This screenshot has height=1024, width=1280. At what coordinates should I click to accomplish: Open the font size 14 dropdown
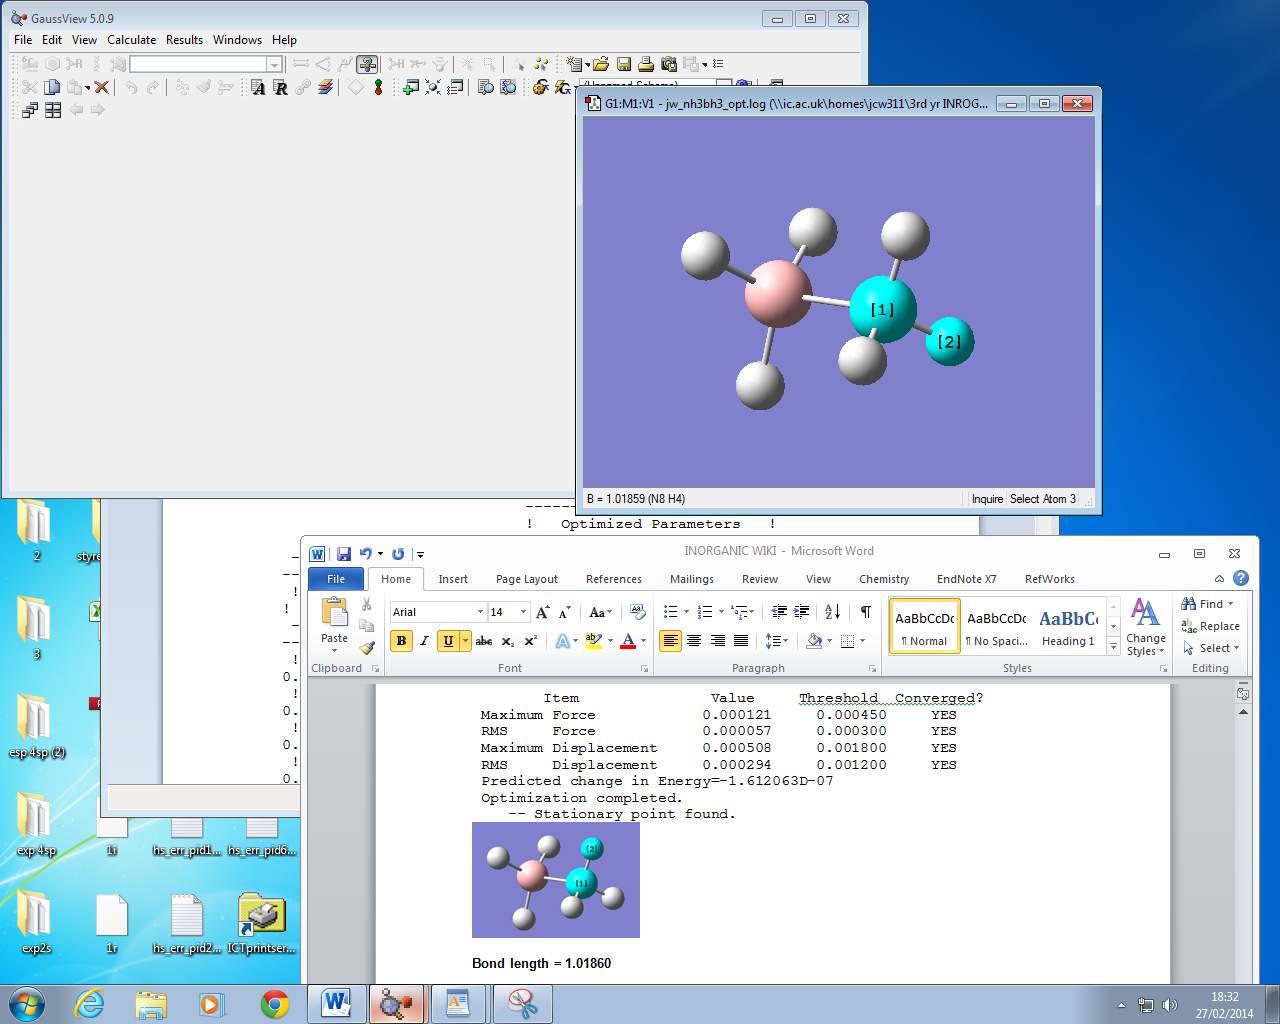click(x=523, y=612)
